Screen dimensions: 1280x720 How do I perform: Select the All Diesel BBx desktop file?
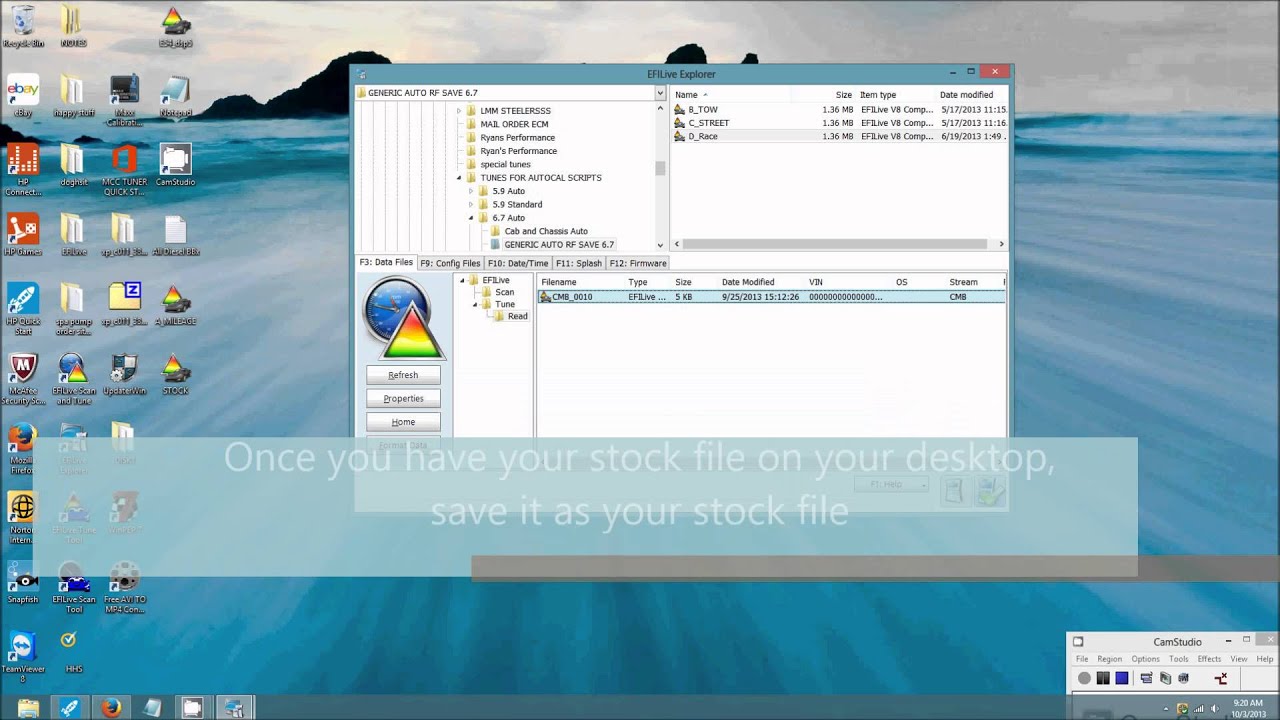click(175, 234)
